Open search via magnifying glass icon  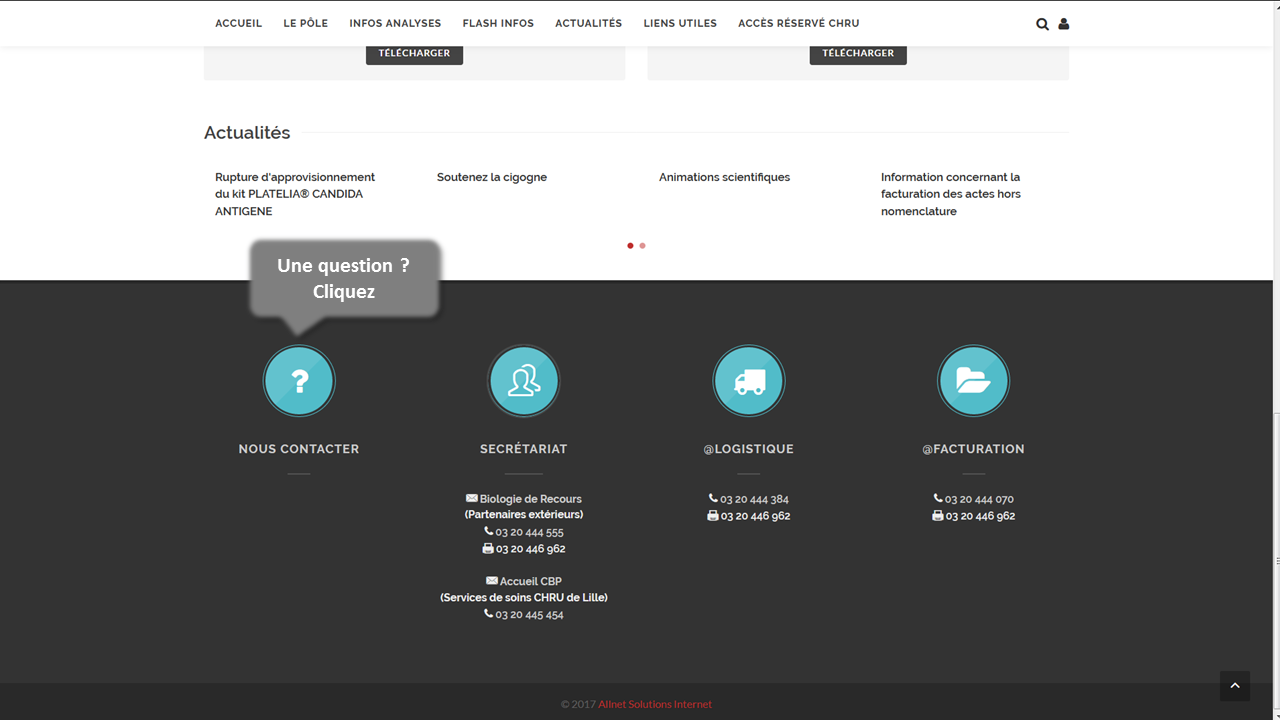click(x=1042, y=24)
